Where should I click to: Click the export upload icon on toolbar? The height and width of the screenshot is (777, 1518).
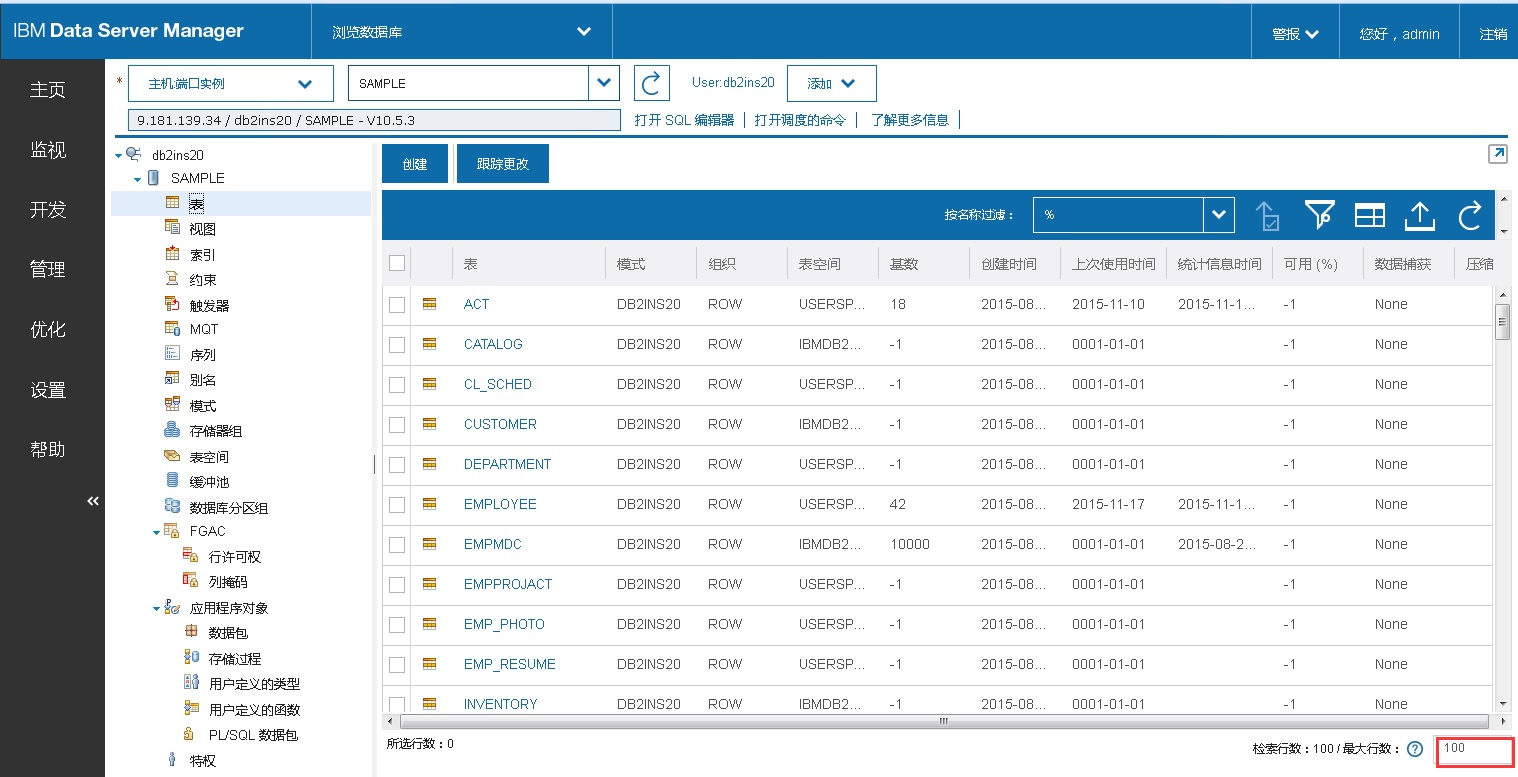(x=1419, y=214)
